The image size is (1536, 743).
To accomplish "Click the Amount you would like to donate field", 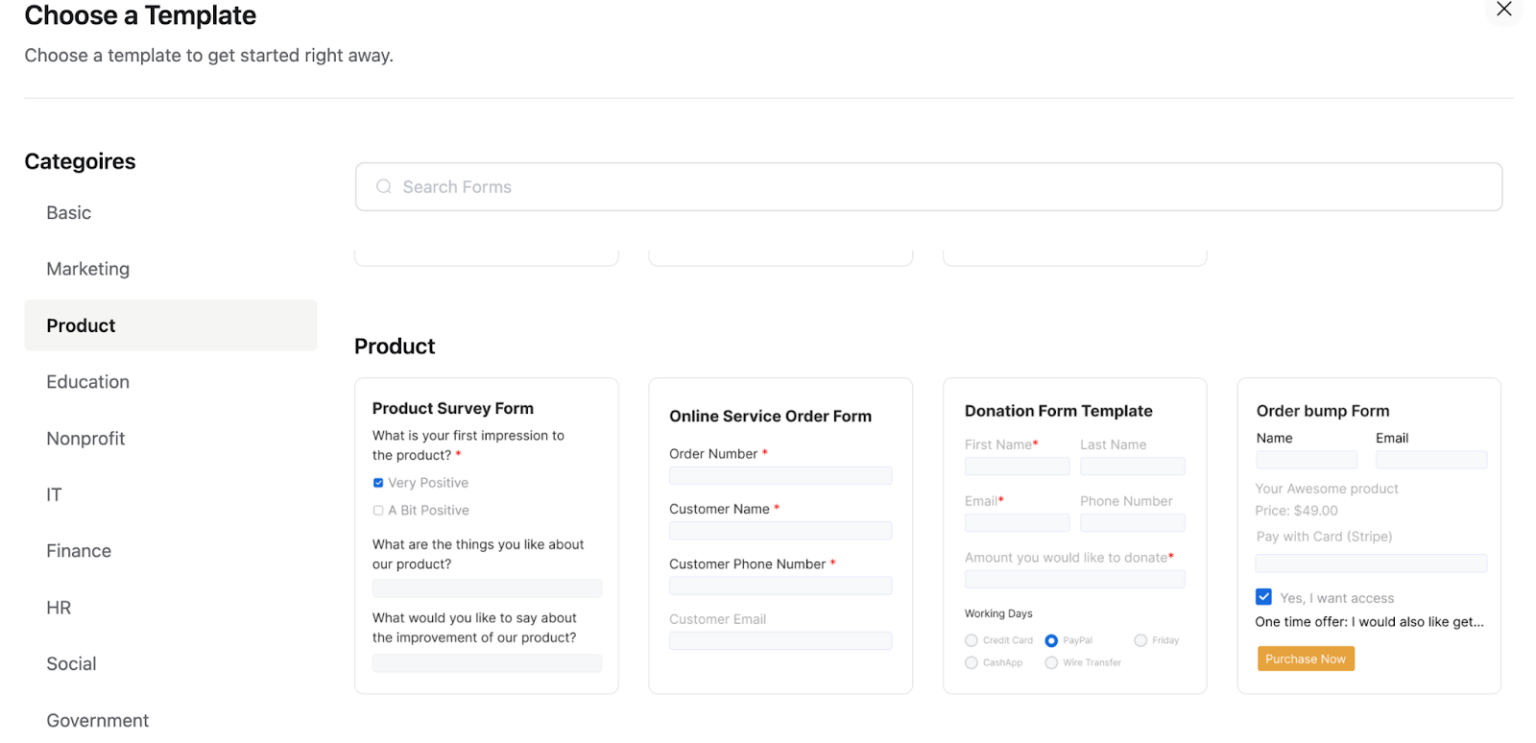I will click(x=1075, y=579).
